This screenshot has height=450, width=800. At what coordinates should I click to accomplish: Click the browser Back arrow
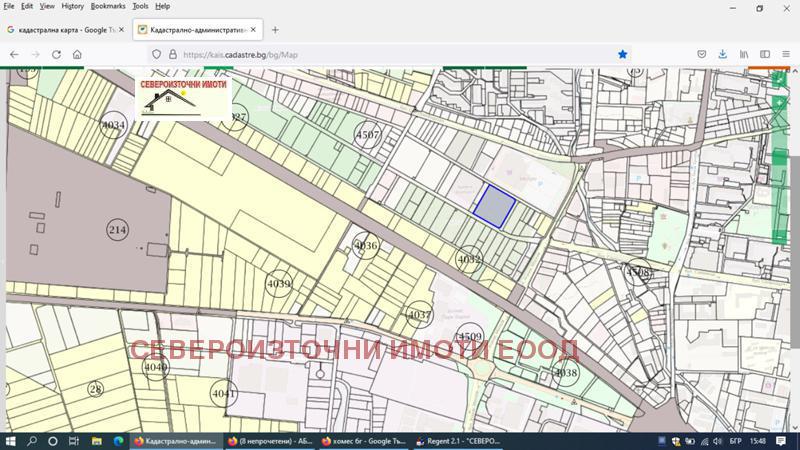pyautogui.click(x=14, y=54)
